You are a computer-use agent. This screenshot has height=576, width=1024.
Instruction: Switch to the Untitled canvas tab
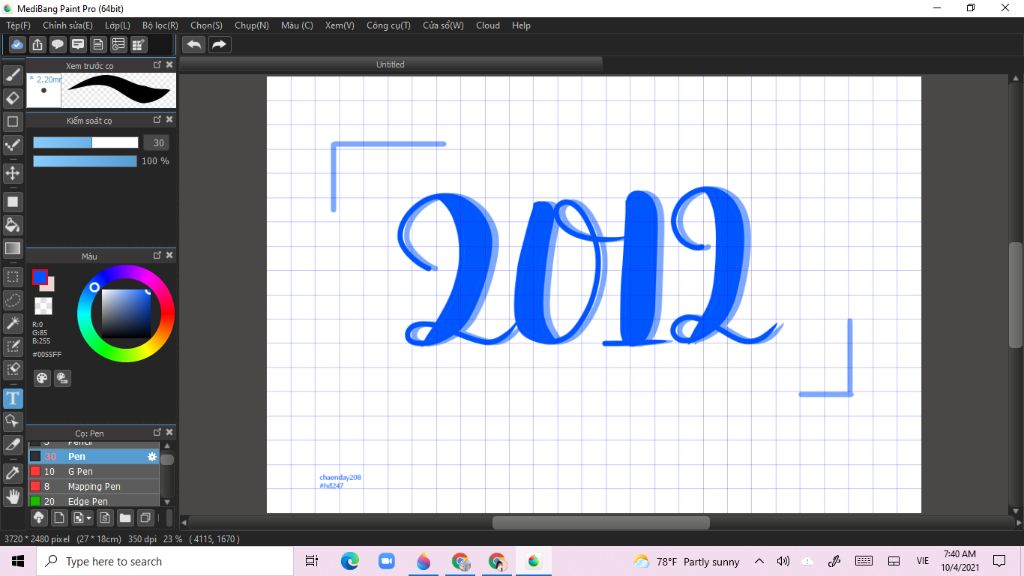[391, 65]
